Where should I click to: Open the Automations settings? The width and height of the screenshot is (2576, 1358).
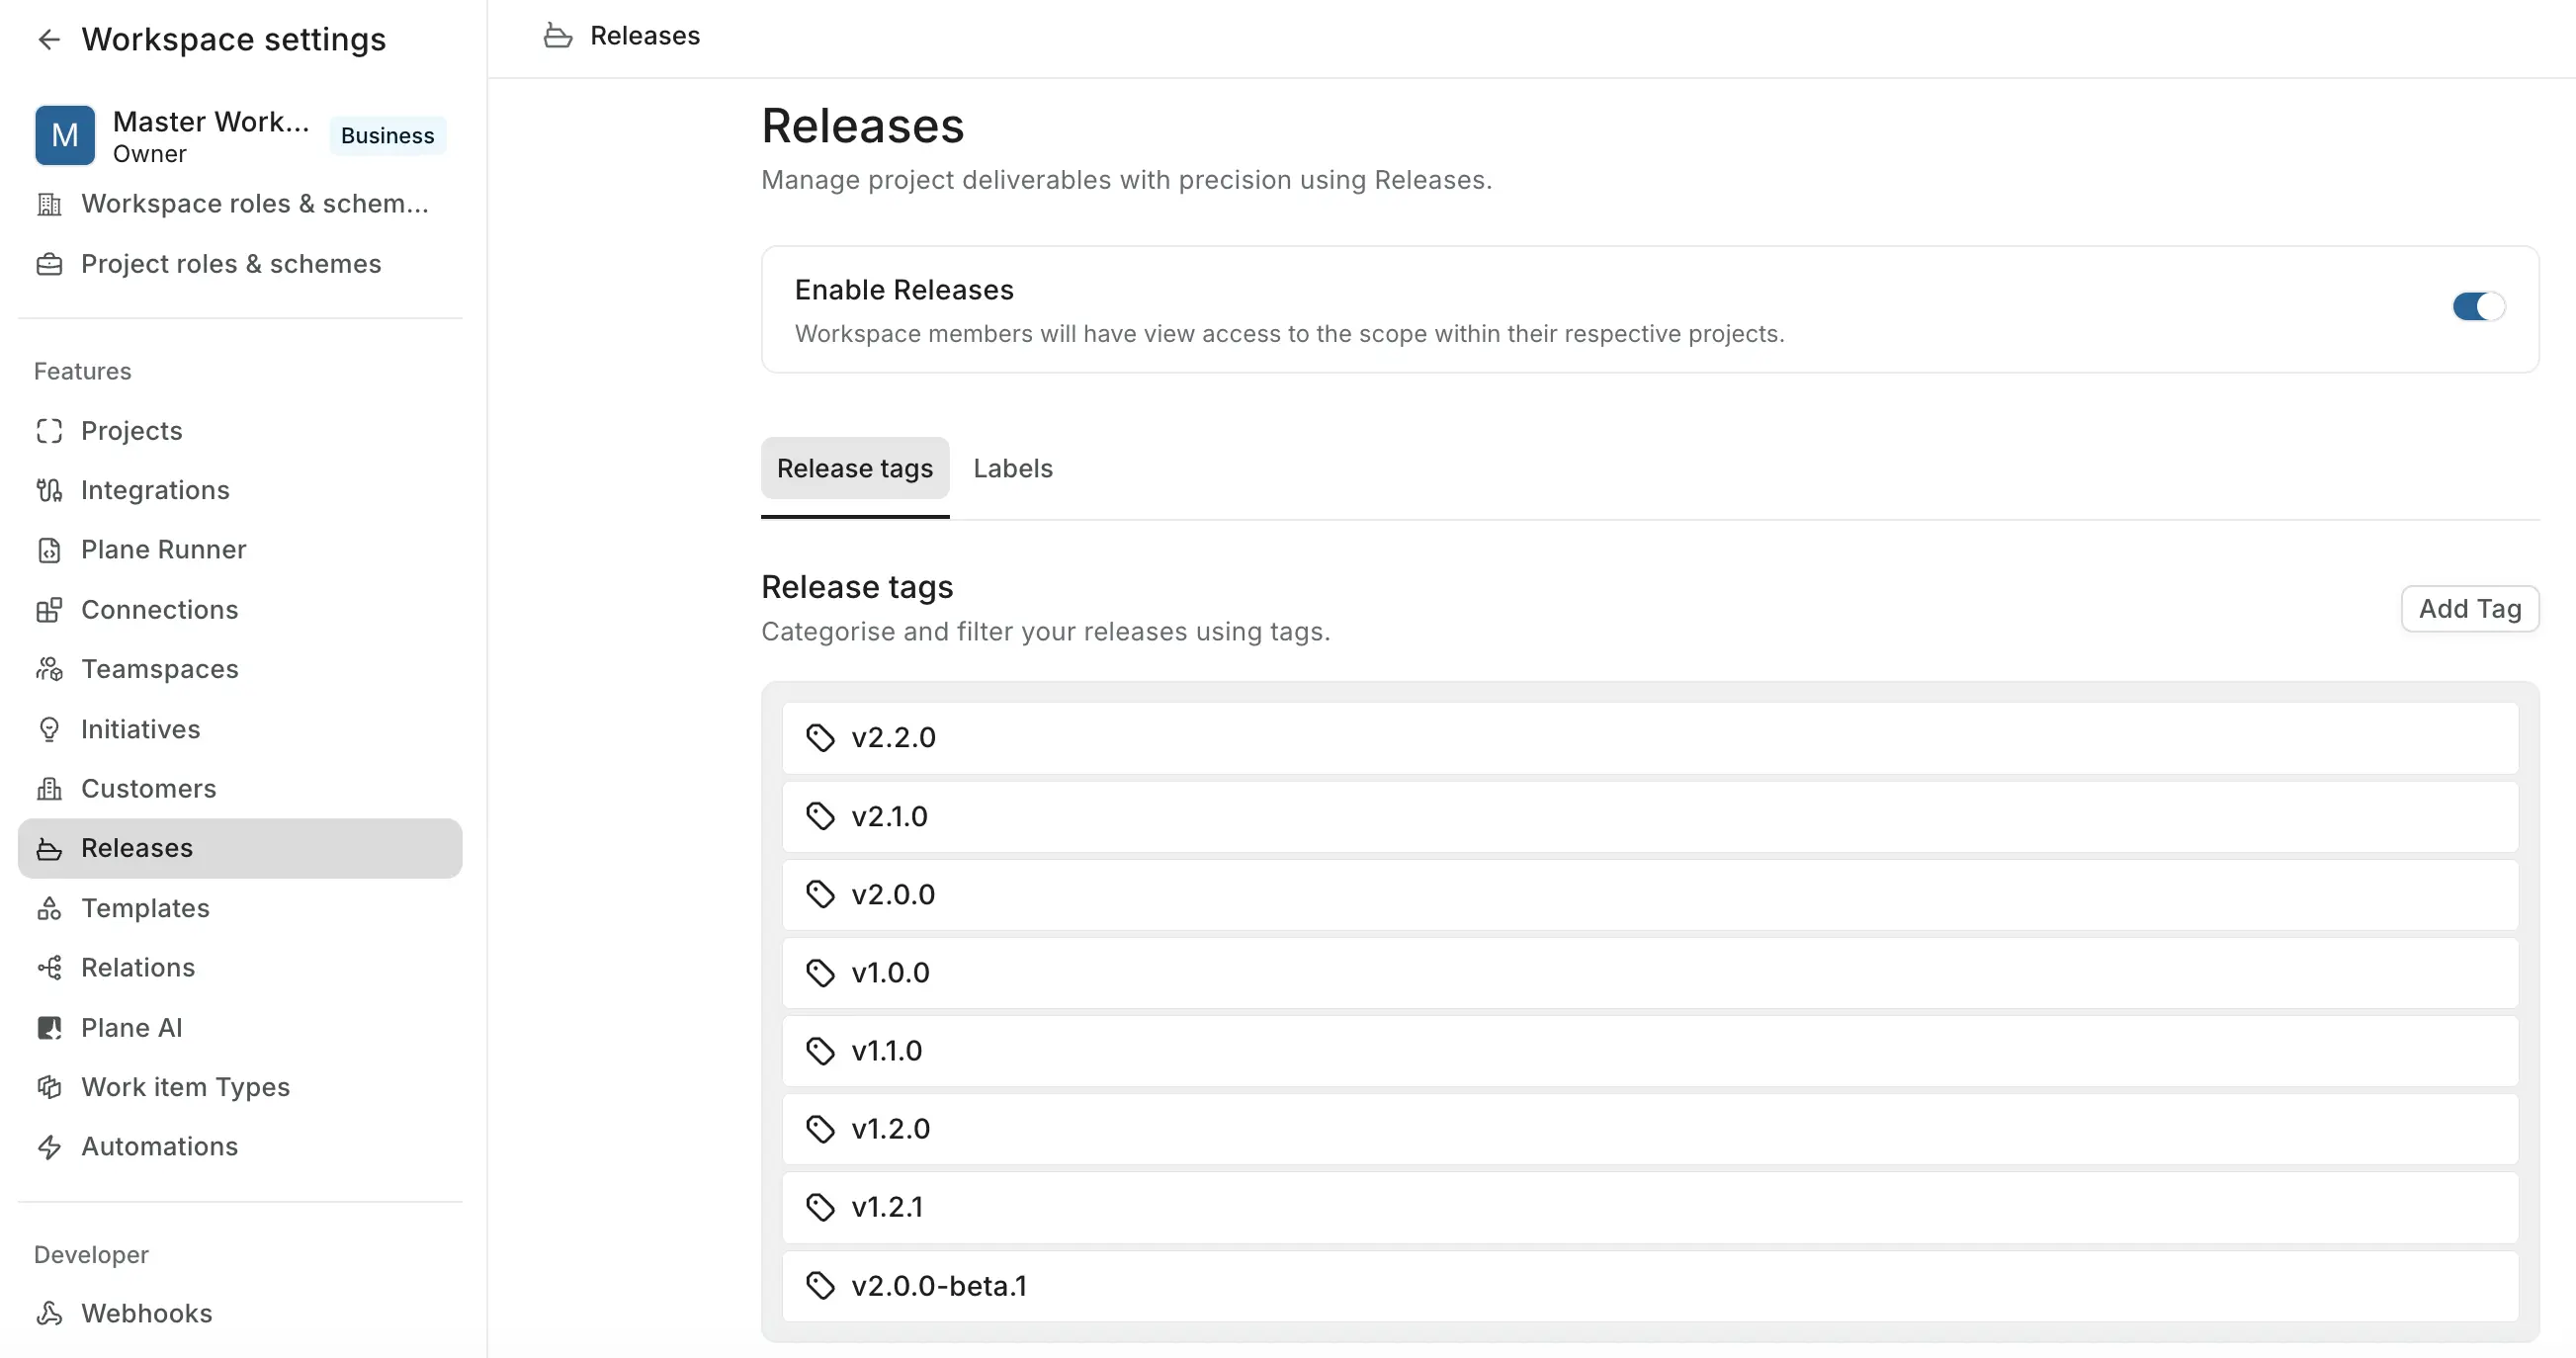pos(240,1147)
